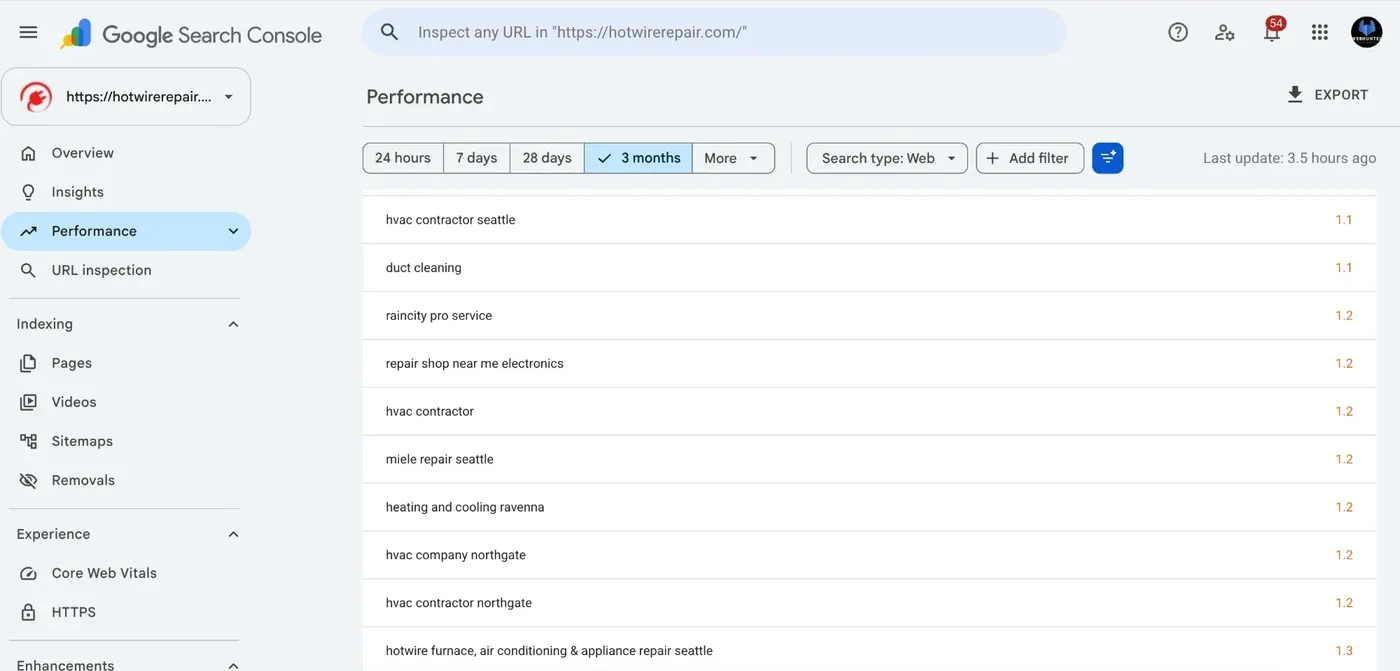Open the hamburger main menu

[x=28, y=32]
